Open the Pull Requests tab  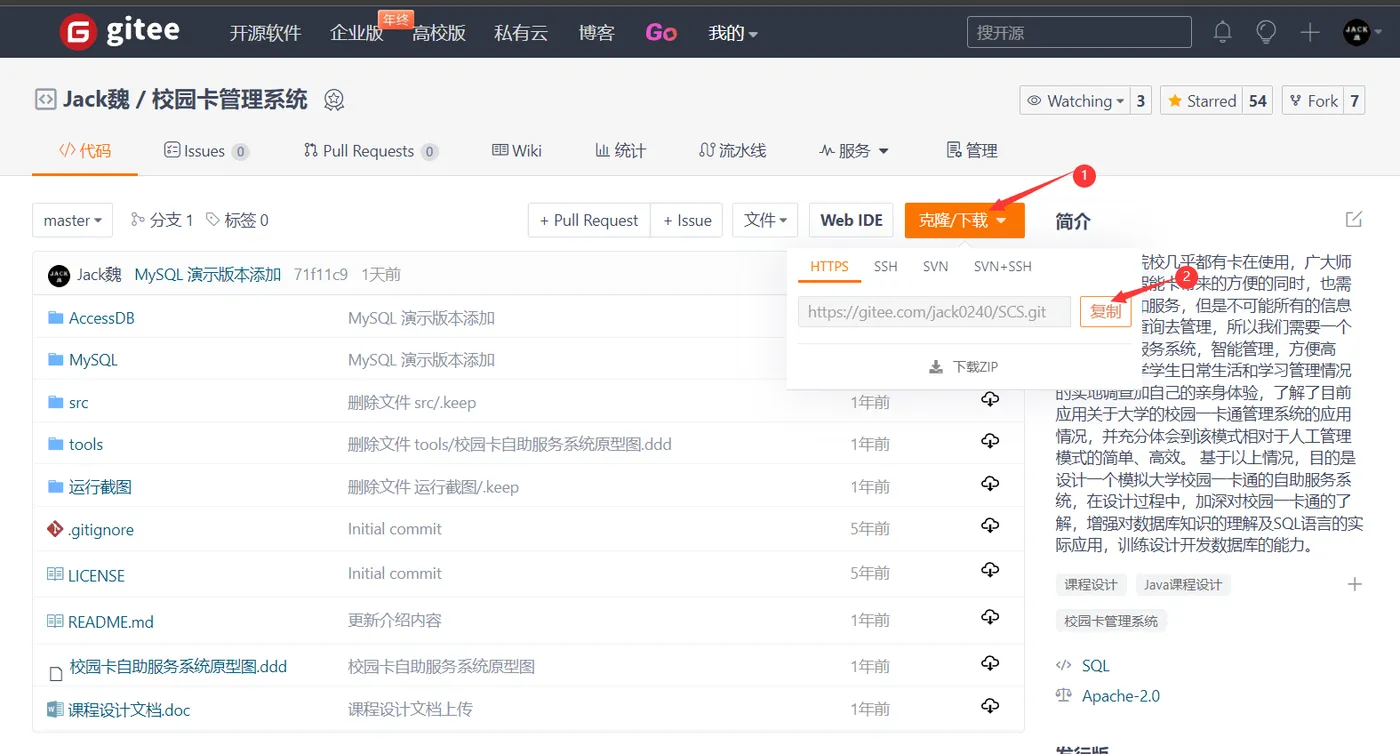pos(371,151)
